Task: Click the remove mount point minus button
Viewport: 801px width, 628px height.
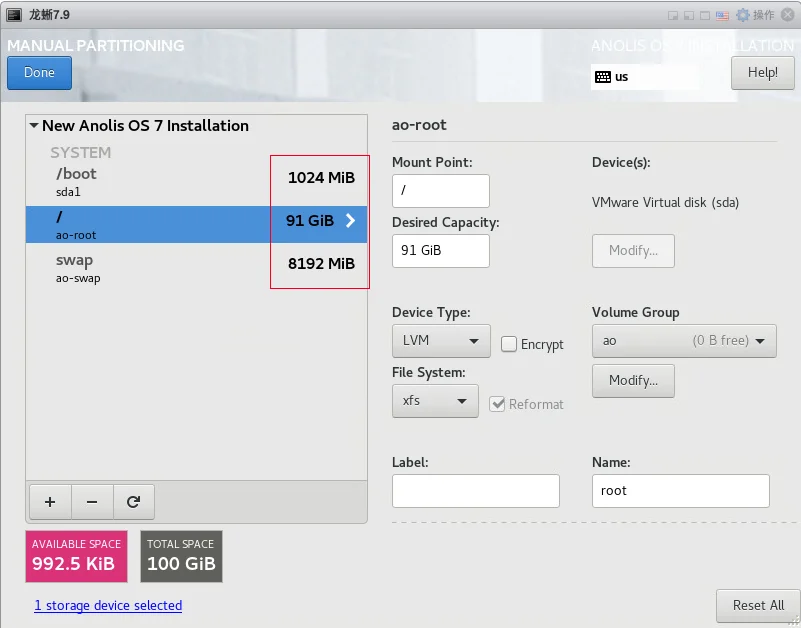Action: click(x=92, y=502)
